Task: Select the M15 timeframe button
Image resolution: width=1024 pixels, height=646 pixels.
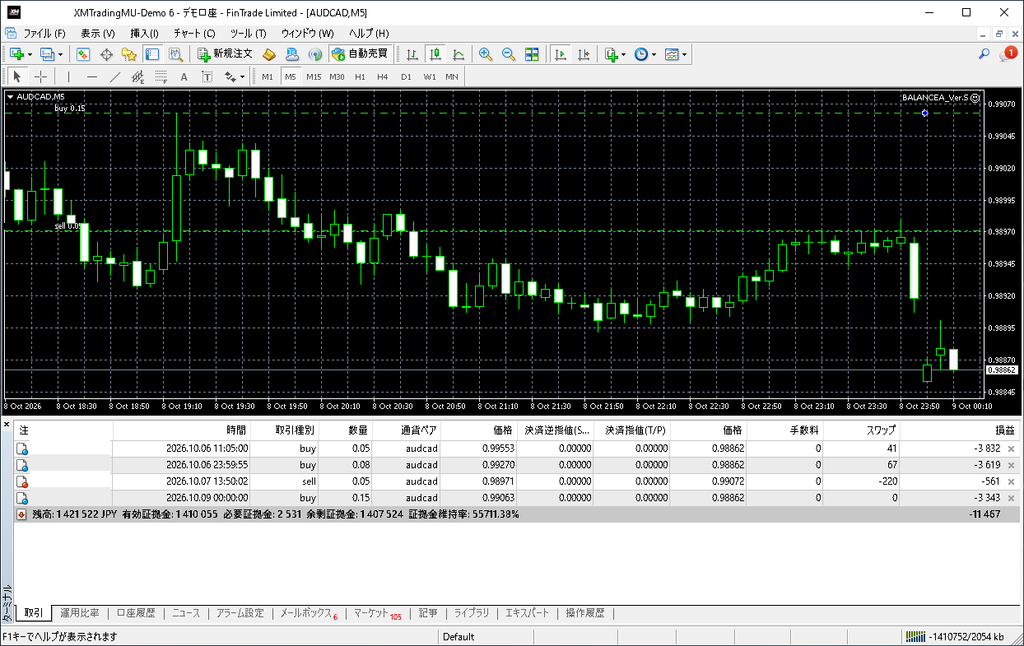Action: 313,77
